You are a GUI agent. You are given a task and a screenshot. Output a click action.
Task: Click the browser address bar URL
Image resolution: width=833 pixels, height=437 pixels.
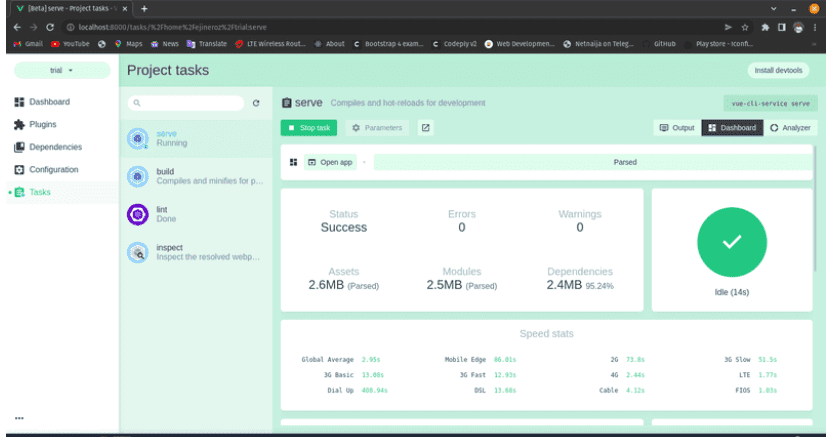(173, 27)
